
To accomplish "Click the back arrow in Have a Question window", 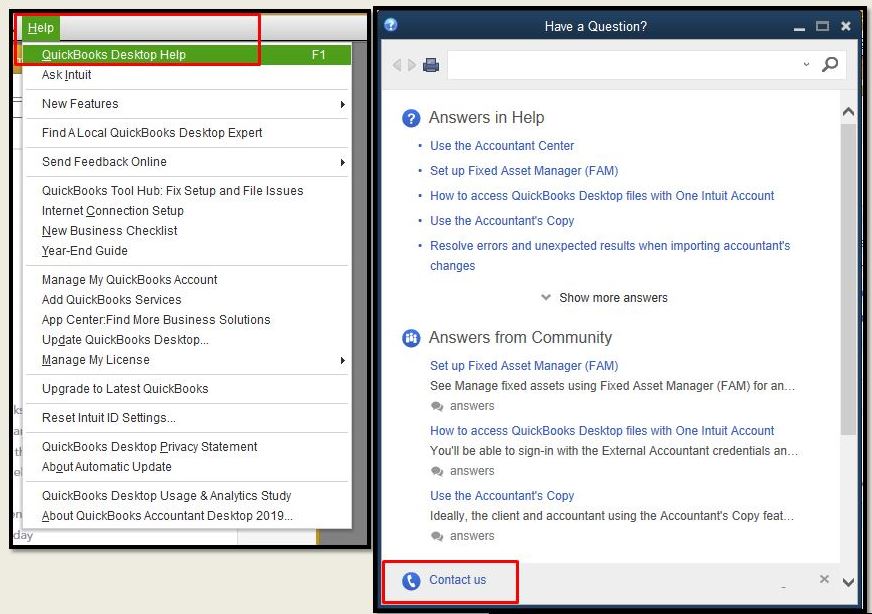I will (x=397, y=65).
